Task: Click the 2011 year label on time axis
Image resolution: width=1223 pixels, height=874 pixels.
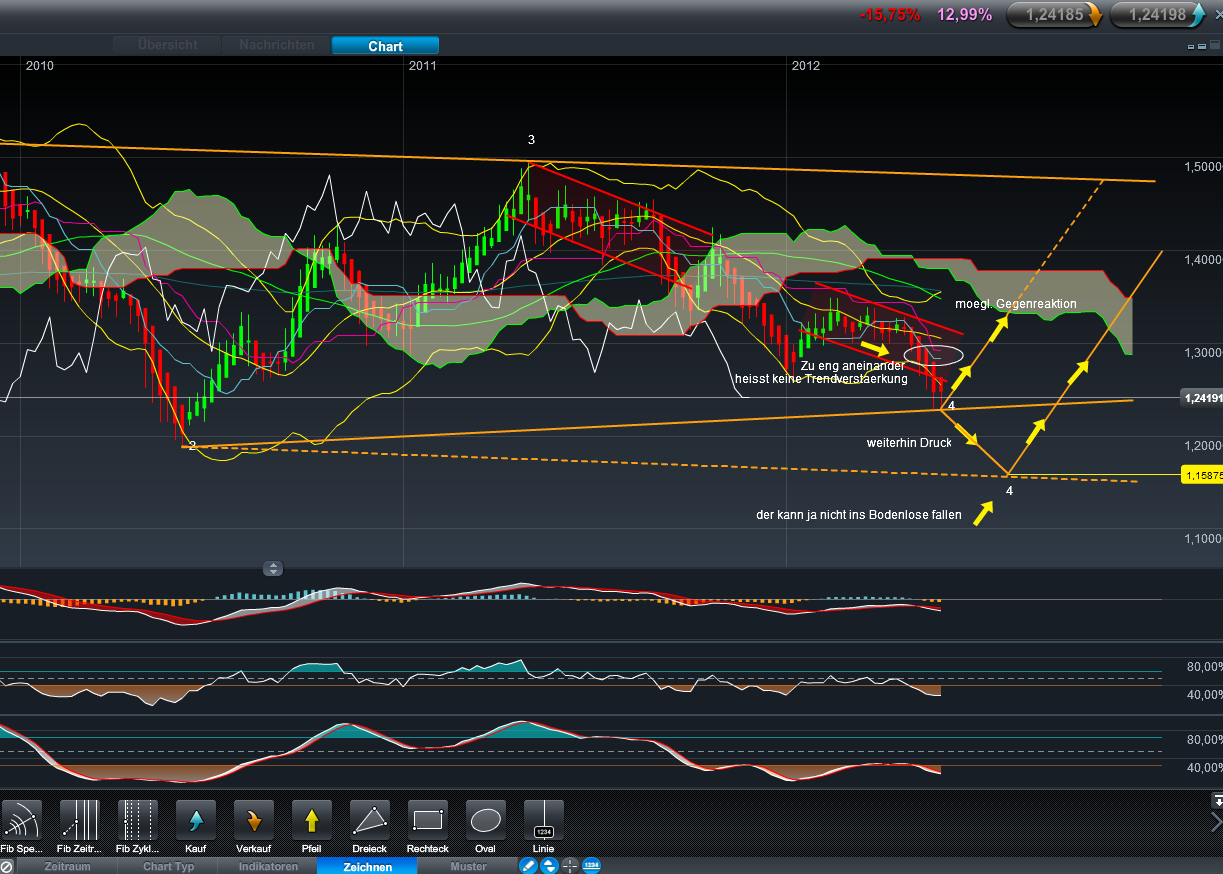Action: [x=422, y=66]
